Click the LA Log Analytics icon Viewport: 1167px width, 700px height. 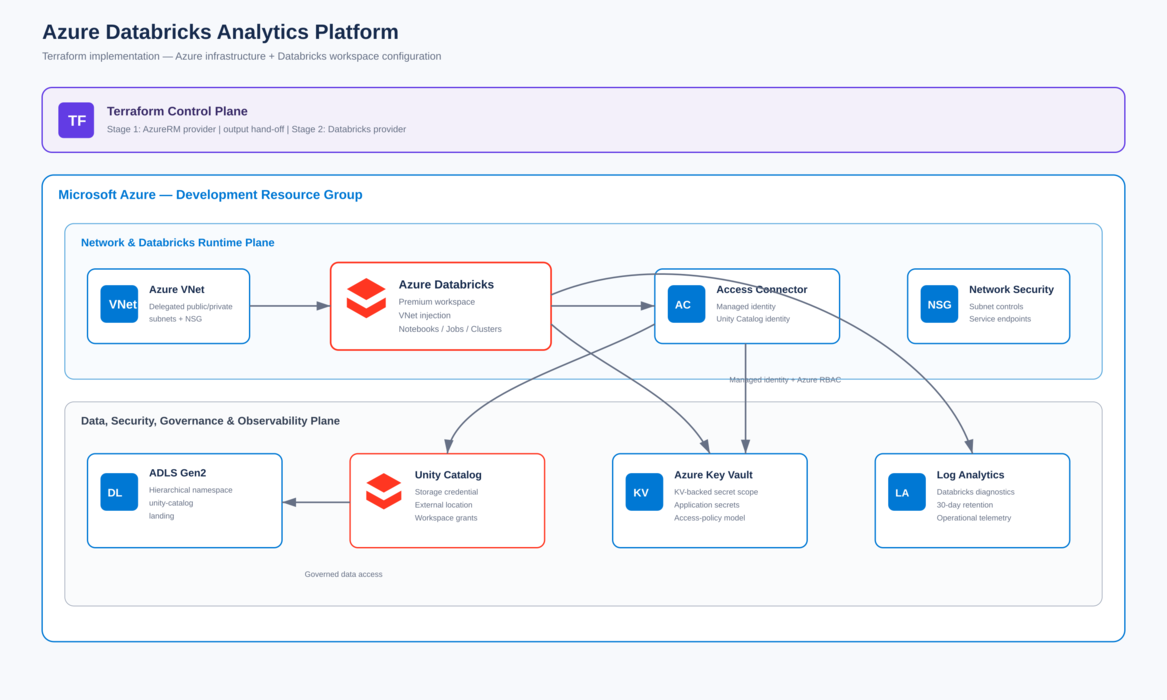(x=907, y=492)
